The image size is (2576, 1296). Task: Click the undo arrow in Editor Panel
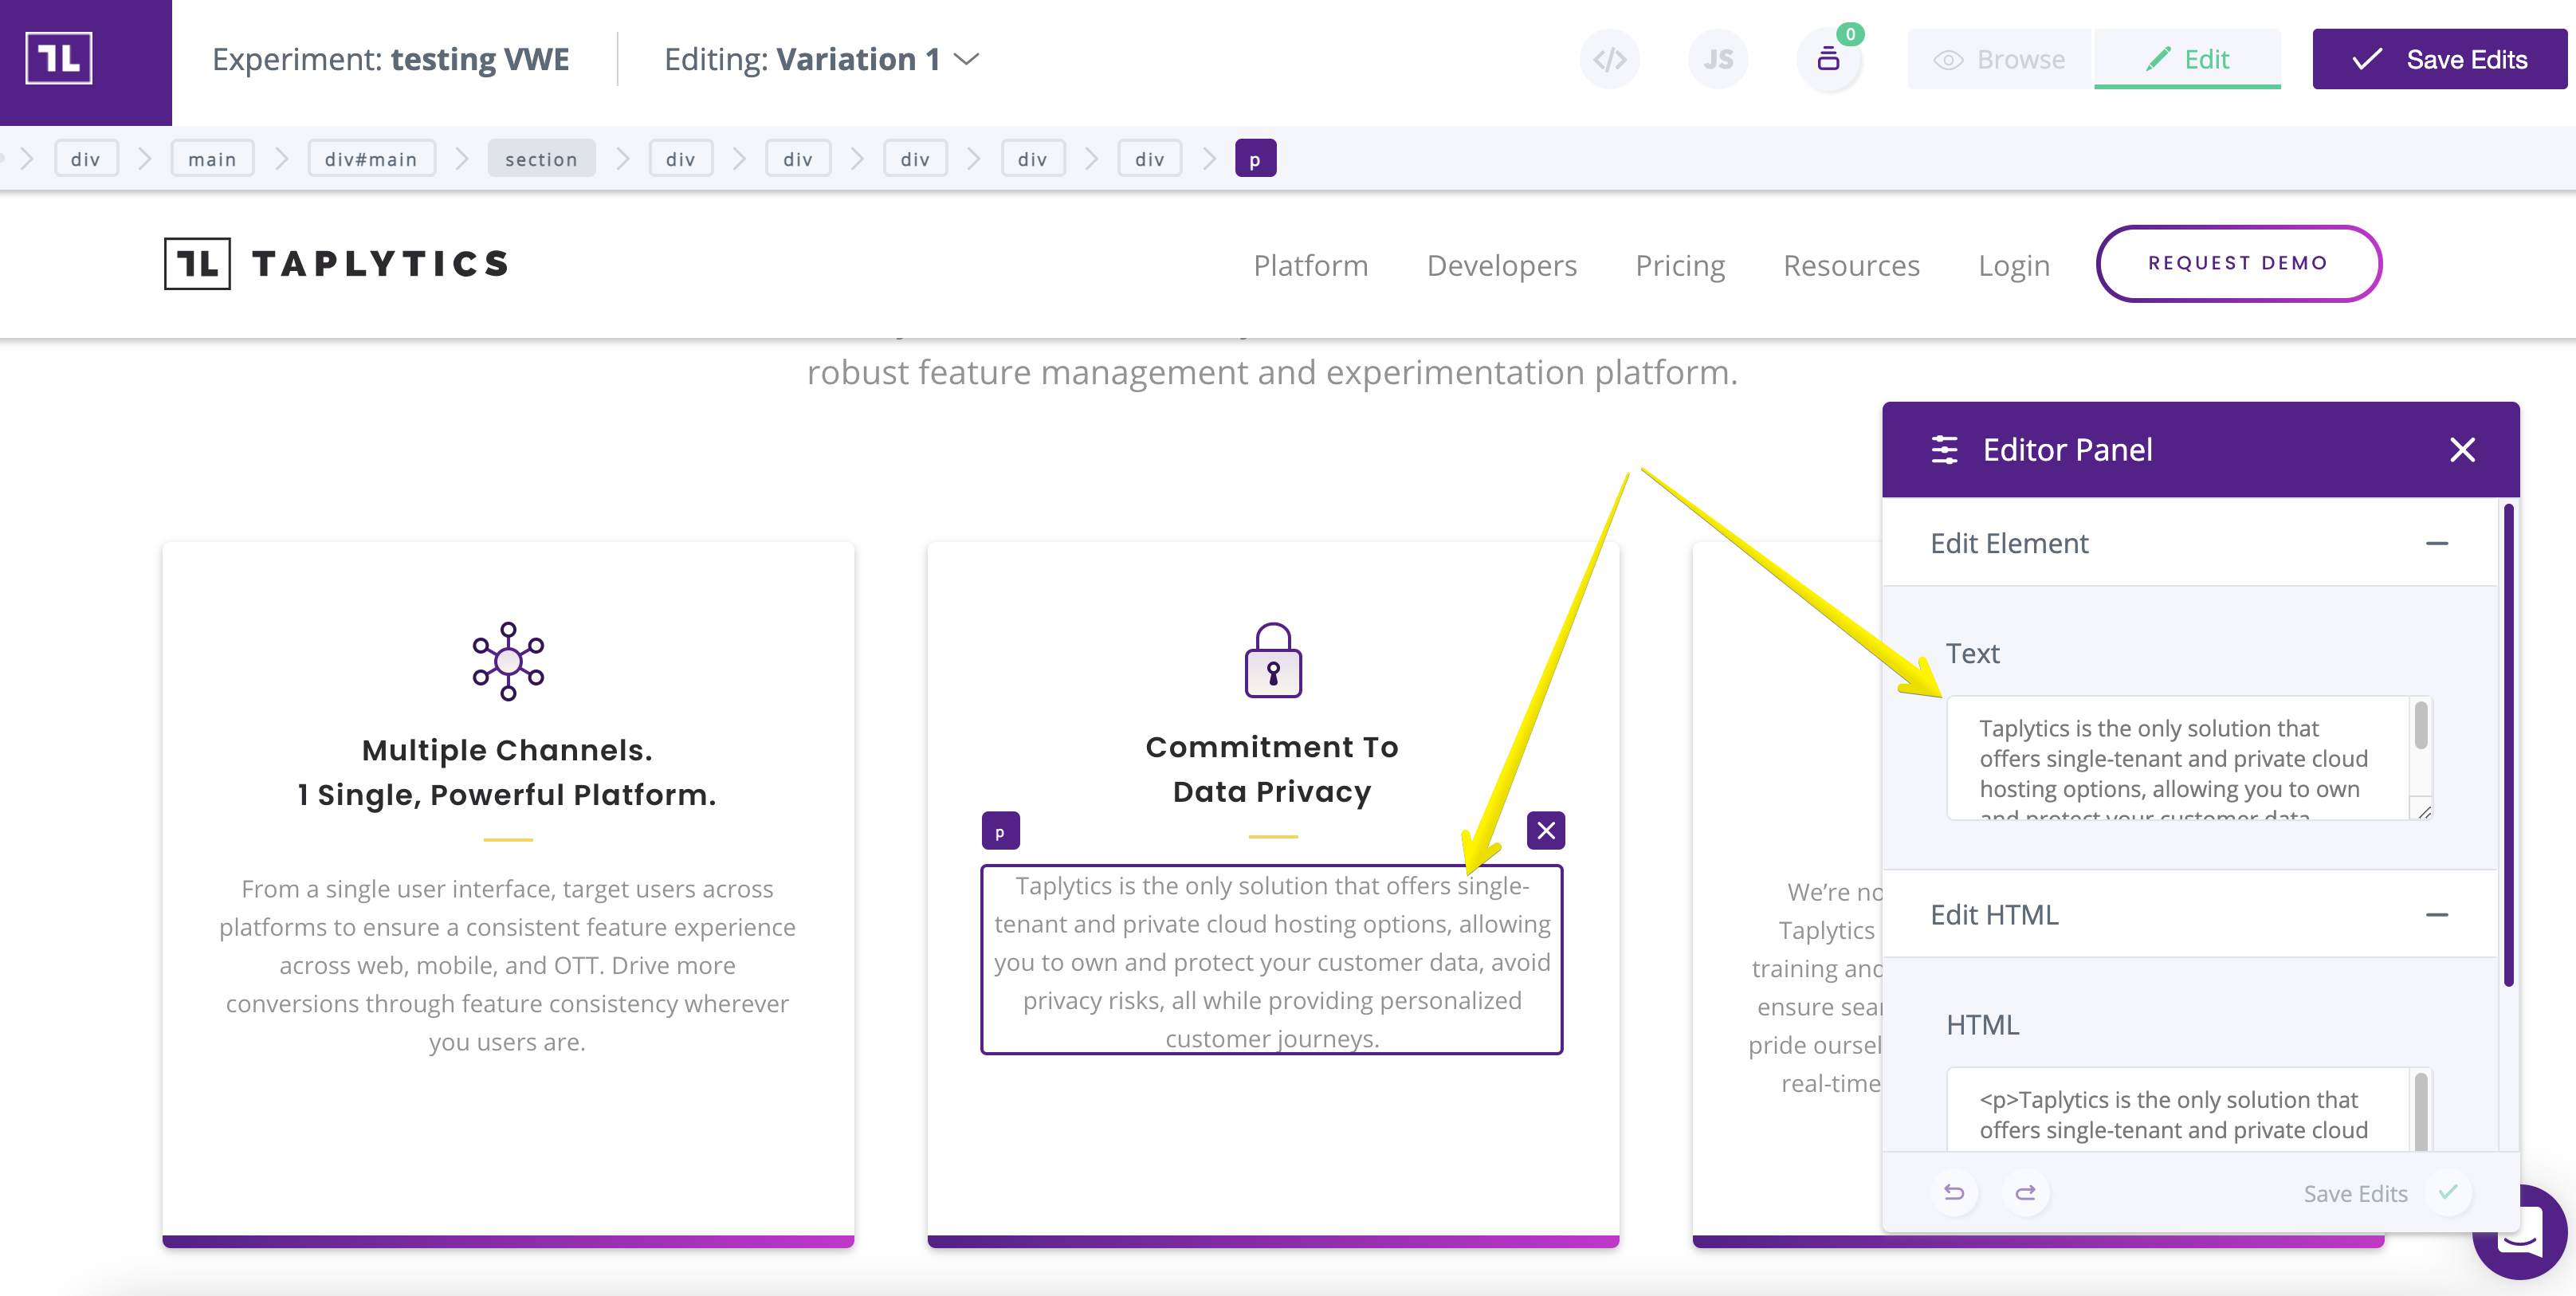pyautogui.click(x=1953, y=1192)
